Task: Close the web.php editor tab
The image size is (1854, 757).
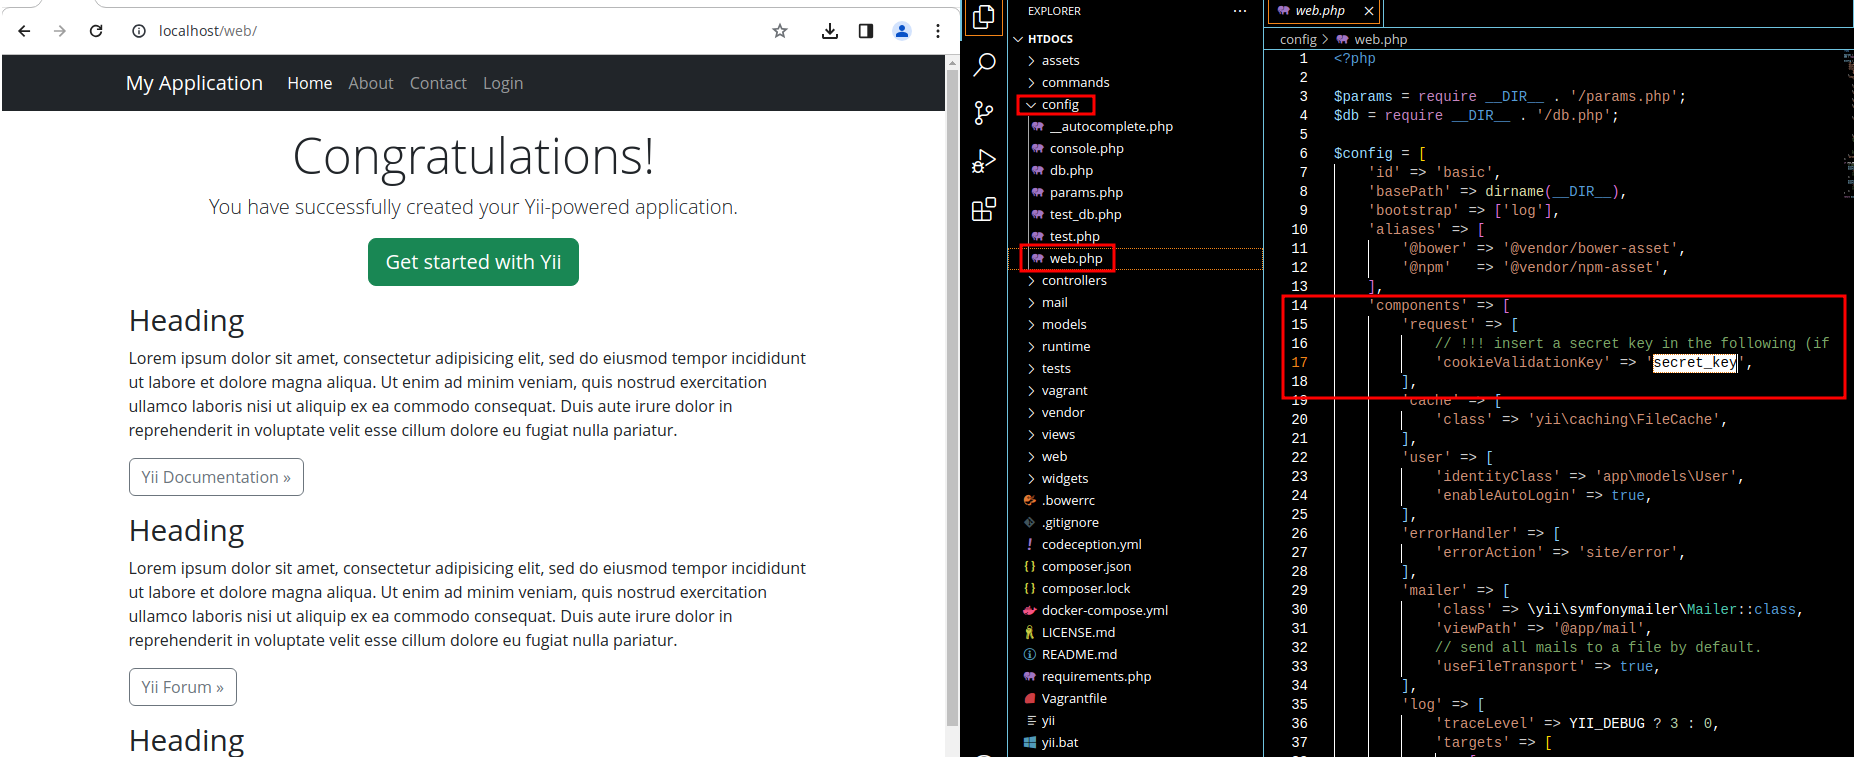Action: 1369,11
